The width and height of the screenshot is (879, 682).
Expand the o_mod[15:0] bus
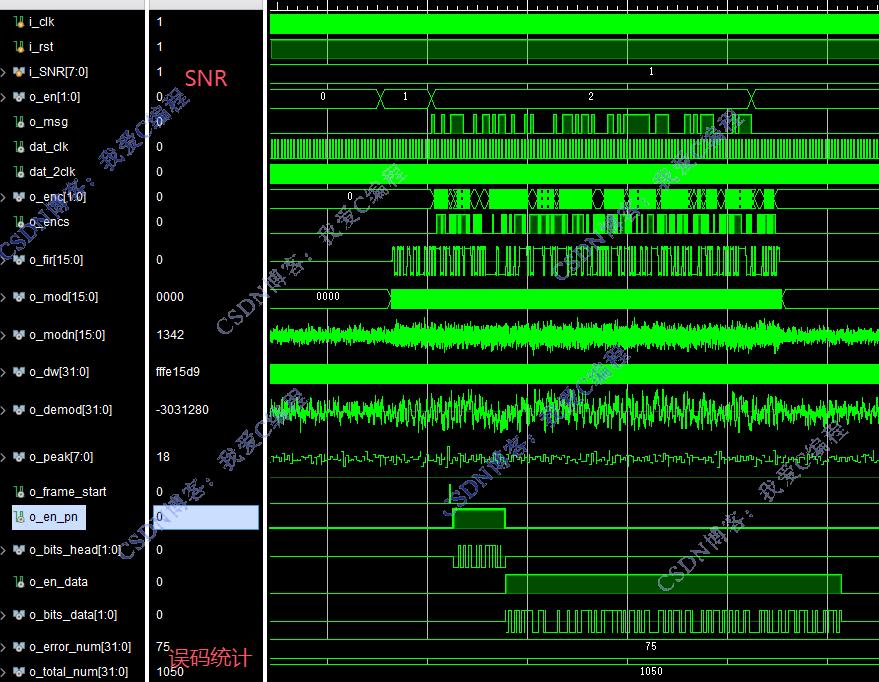click(x=4, y=296)
